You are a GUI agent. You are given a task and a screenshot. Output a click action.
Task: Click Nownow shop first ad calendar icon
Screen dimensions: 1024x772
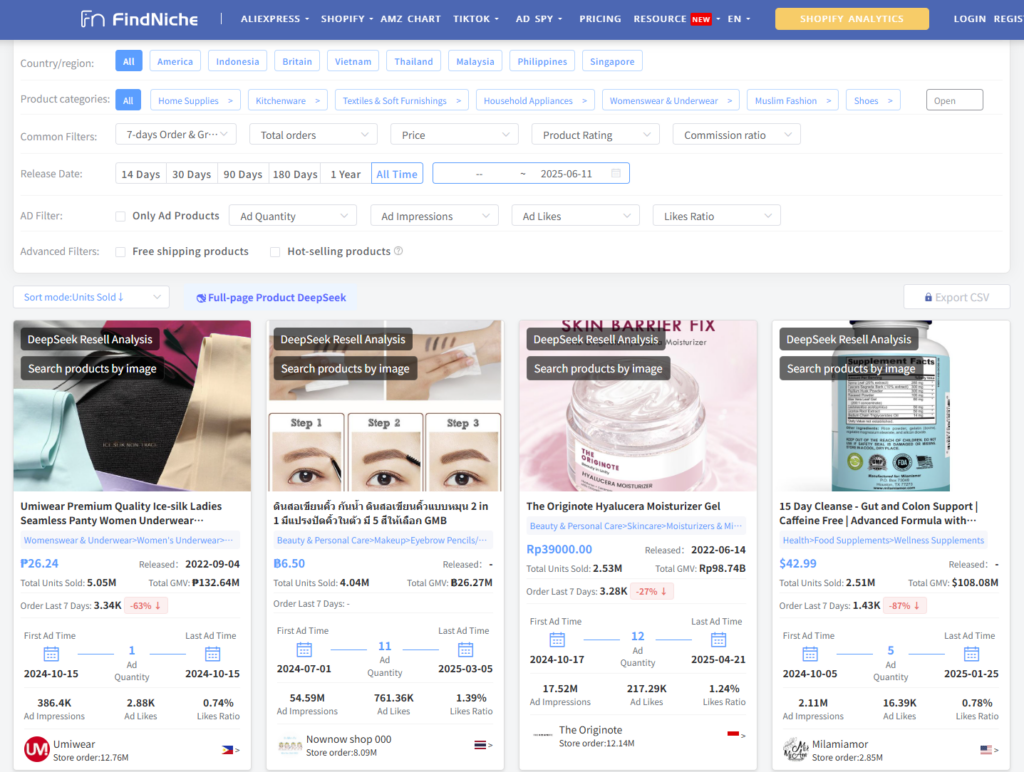[x=304, y=649]
